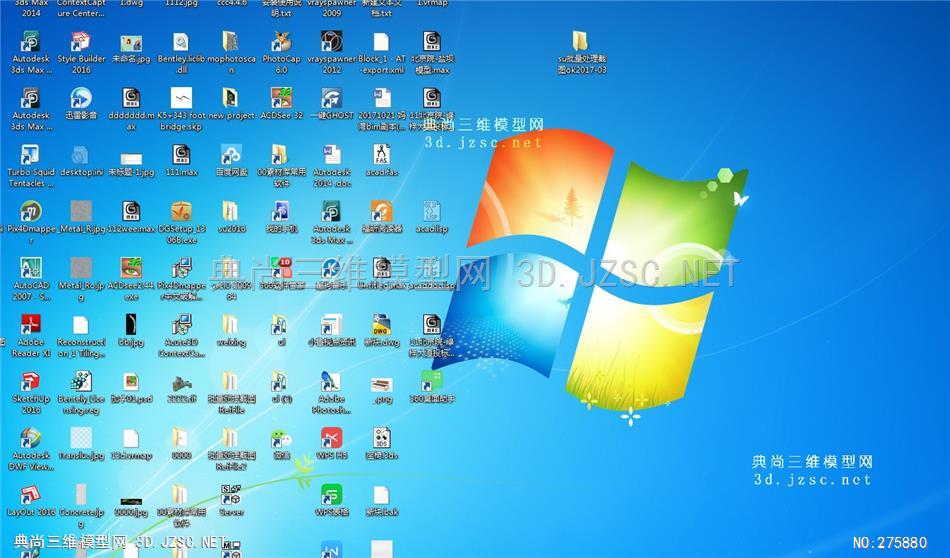This screenshot has width=950, height=558.
Task: Open the Turbo Squid Tentacles shortcut
Action: point(30,155)
